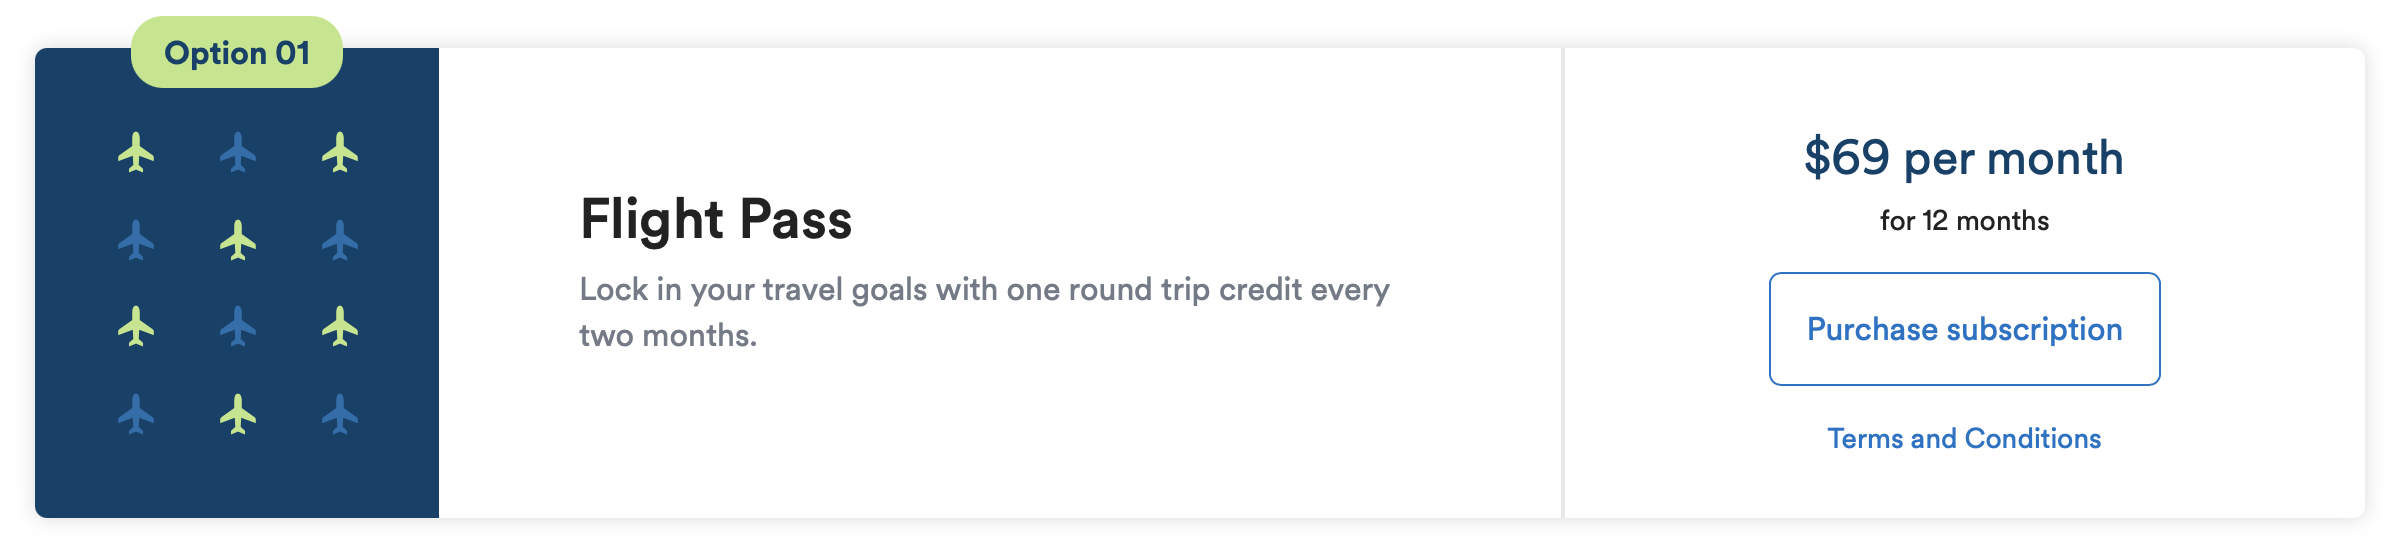Click the $69 per month price text
This screenshot has width=2406, height=540.
[1964, 157]
